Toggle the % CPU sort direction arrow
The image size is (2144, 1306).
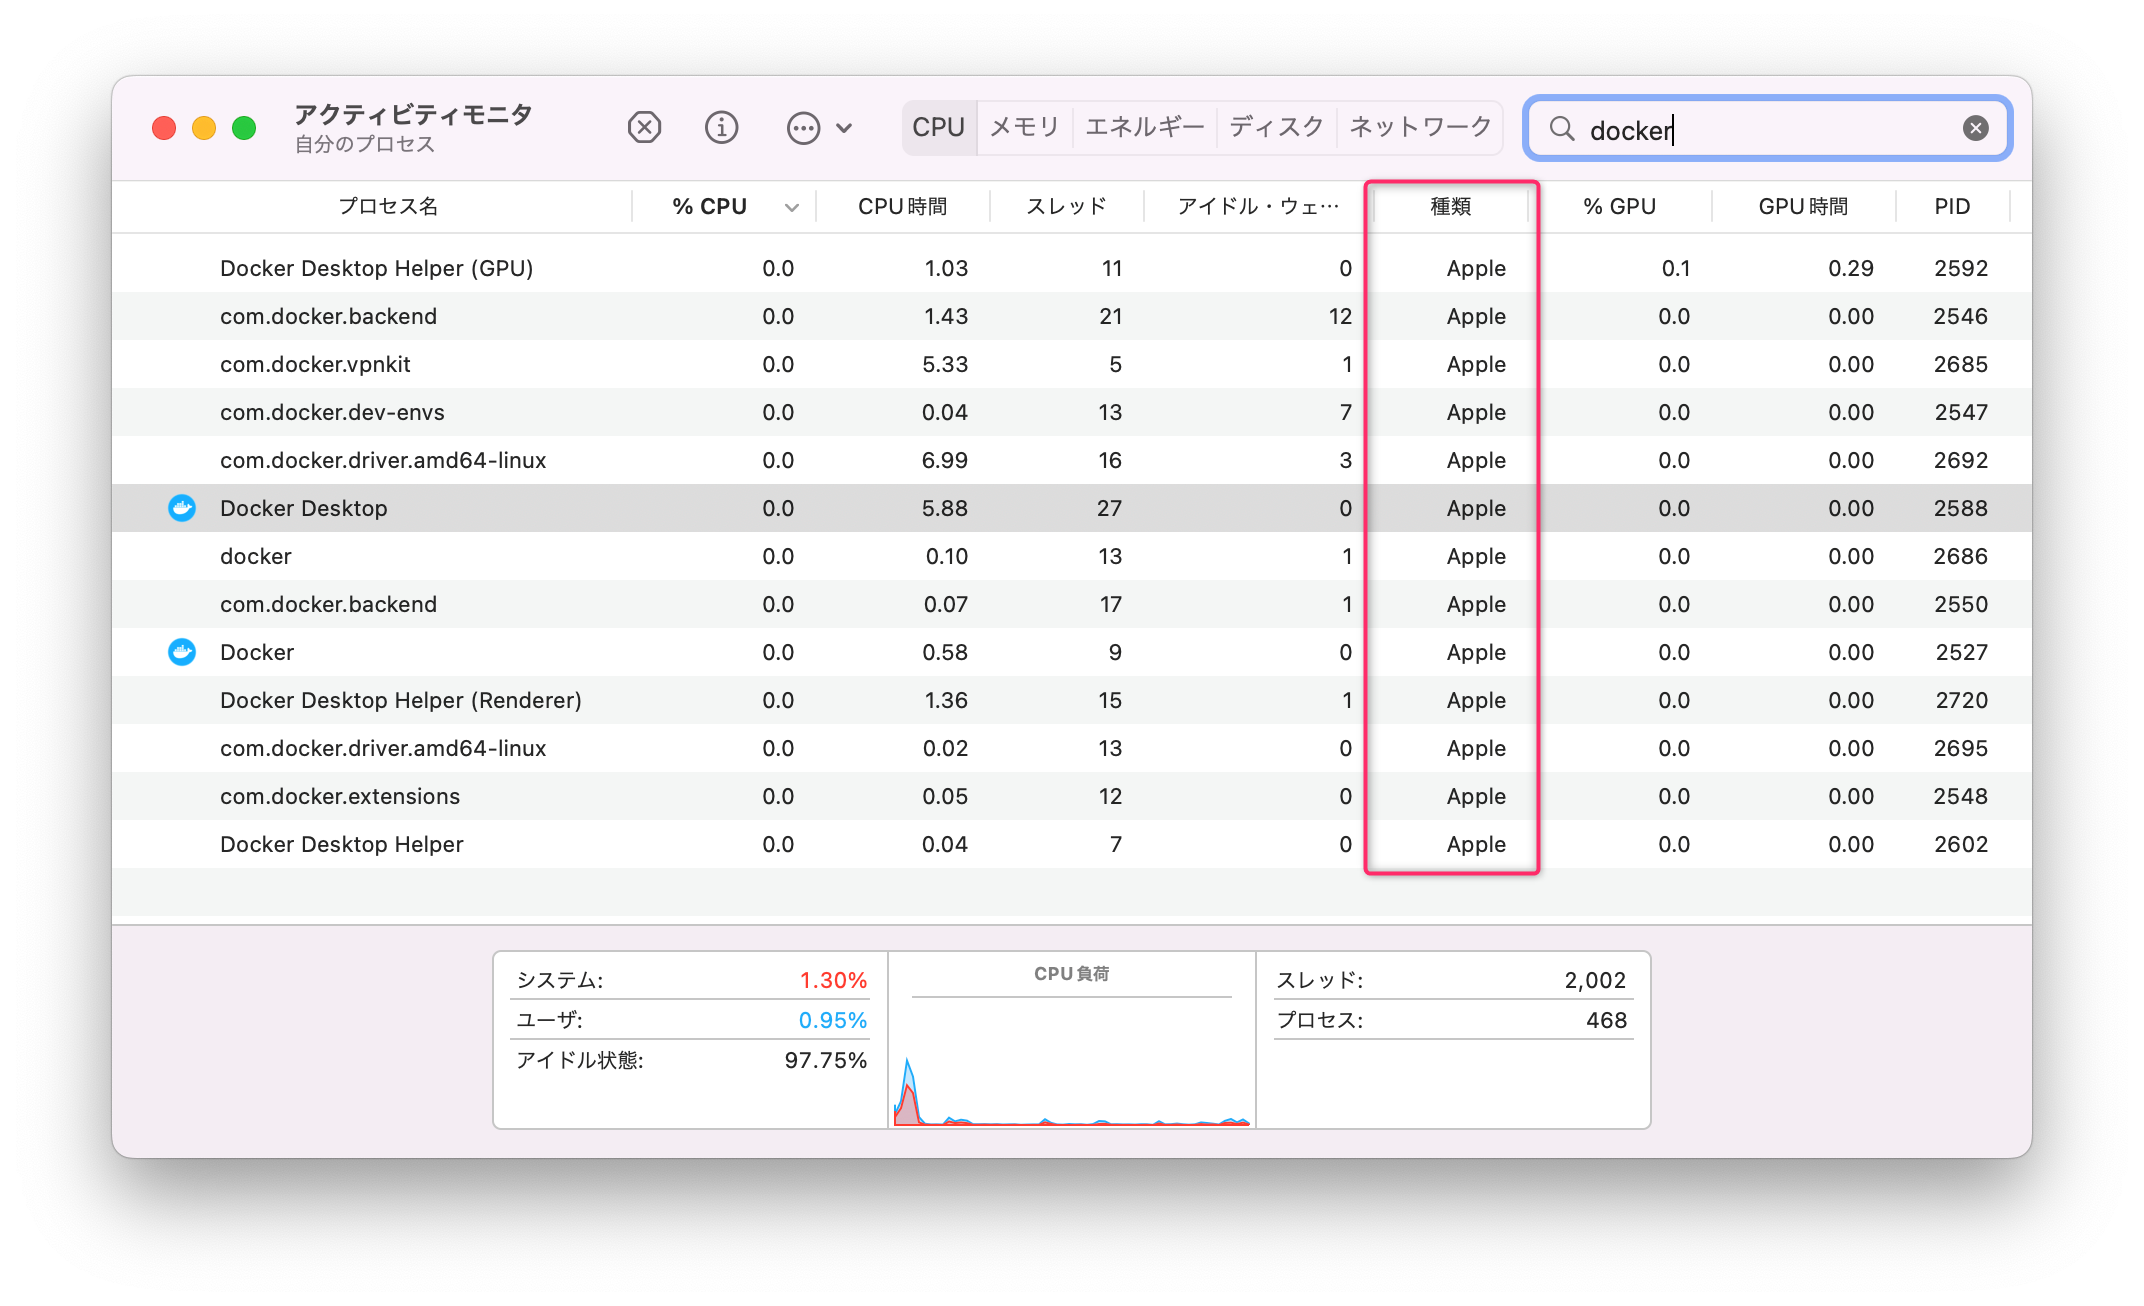pyautogui.click(x=792, y=208)
